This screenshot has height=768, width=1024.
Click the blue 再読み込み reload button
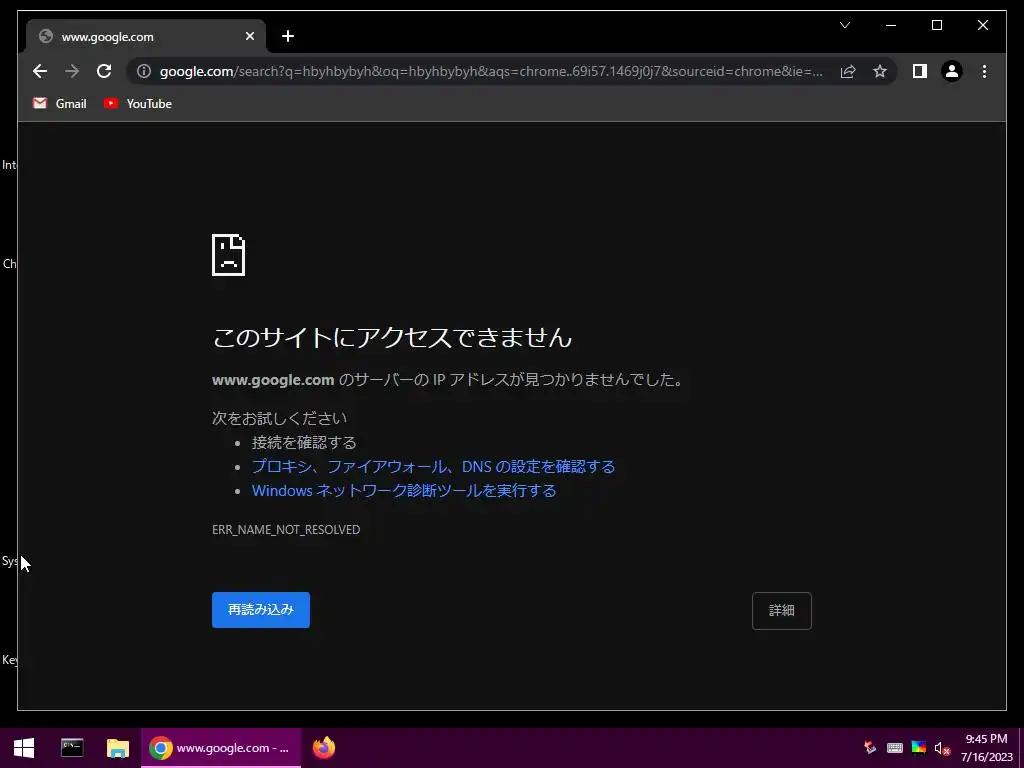click(x=261, y=609)
